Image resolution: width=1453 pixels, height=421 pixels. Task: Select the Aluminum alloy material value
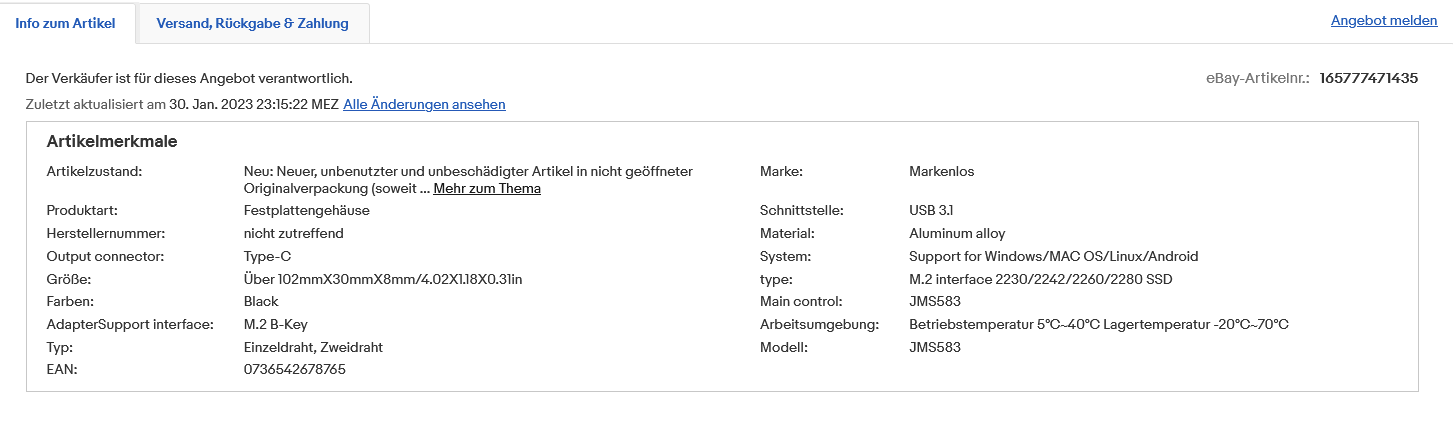[x=957, y=233]
